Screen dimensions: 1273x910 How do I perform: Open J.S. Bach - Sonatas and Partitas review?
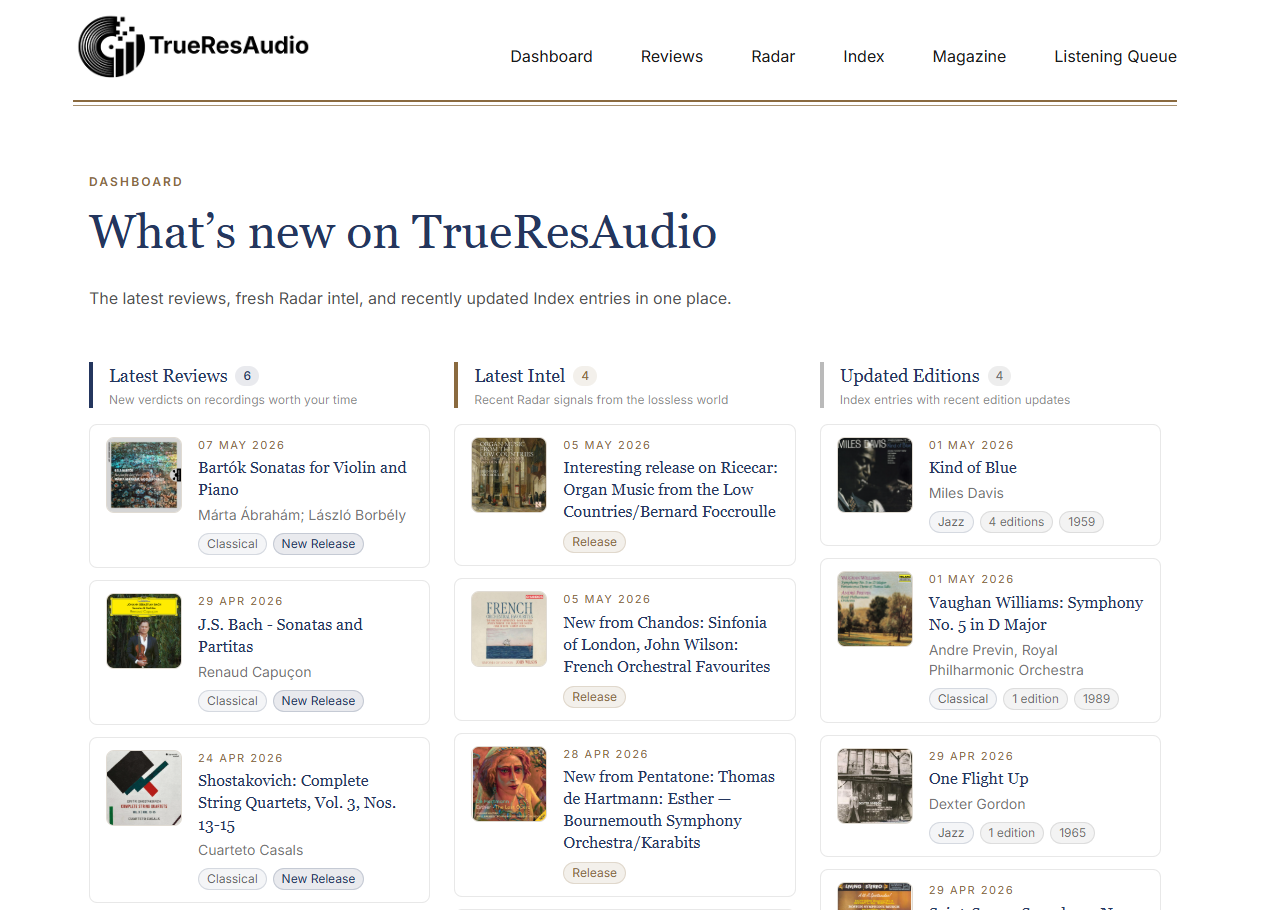click(x=280, y=635)
